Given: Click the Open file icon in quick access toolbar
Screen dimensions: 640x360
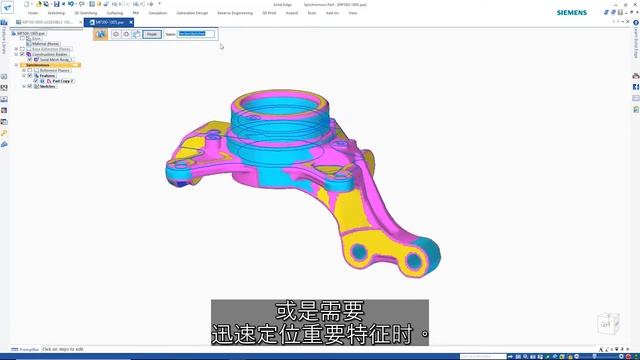Looking at the screenshot, I should (39, 4).
